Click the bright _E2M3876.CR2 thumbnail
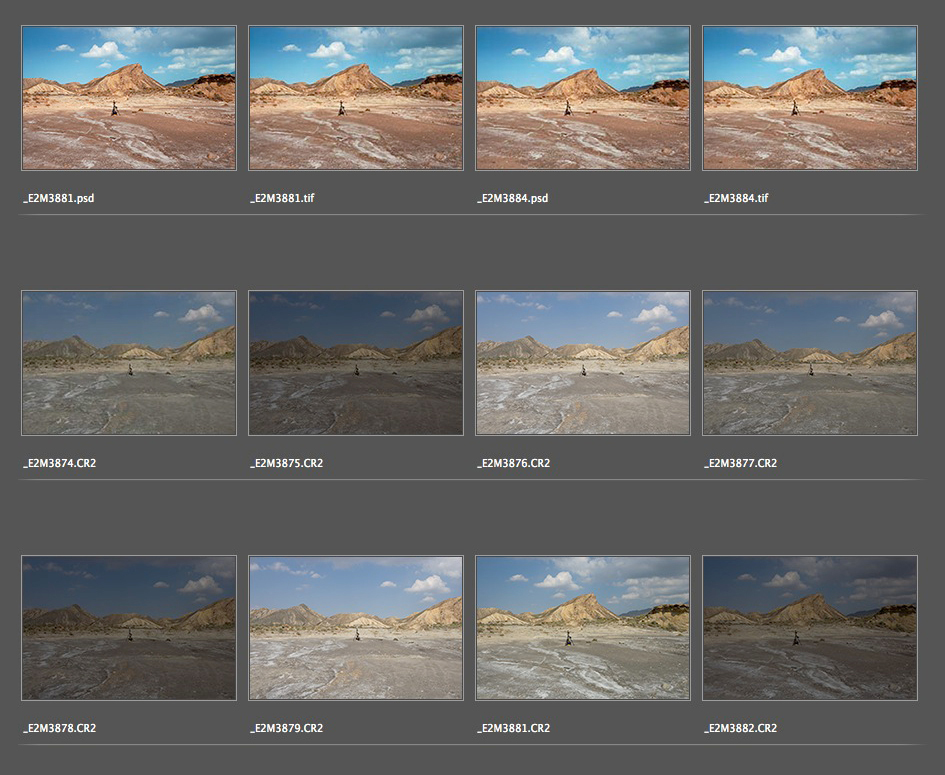The width and height of the screenshot is (945, 775). coord(583,363)
